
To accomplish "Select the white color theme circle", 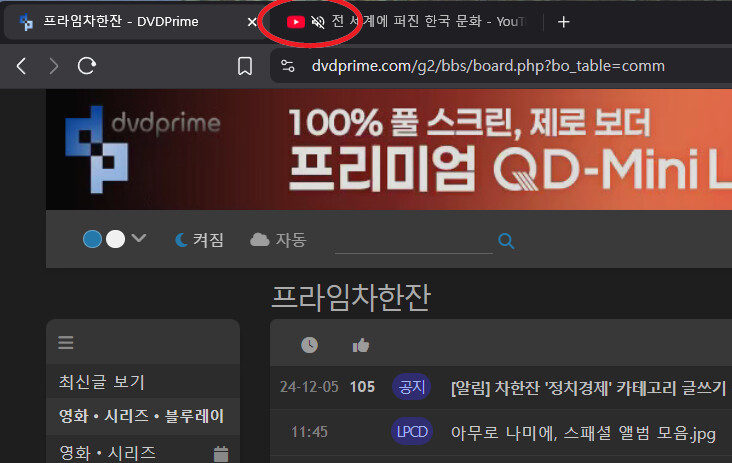I will click(115, 239).
